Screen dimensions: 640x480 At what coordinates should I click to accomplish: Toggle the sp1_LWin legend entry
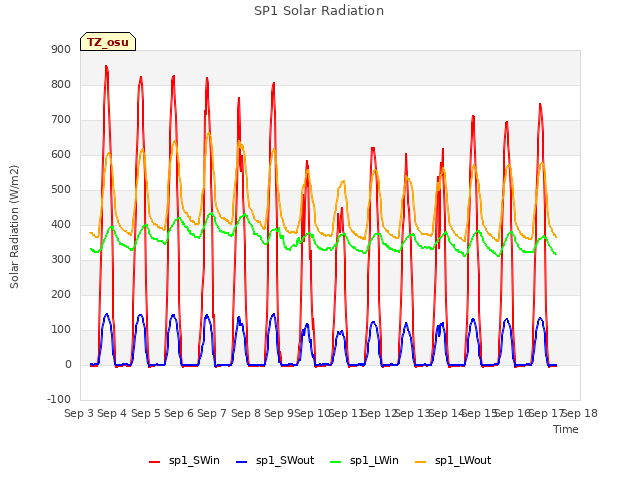coord(364,461)
